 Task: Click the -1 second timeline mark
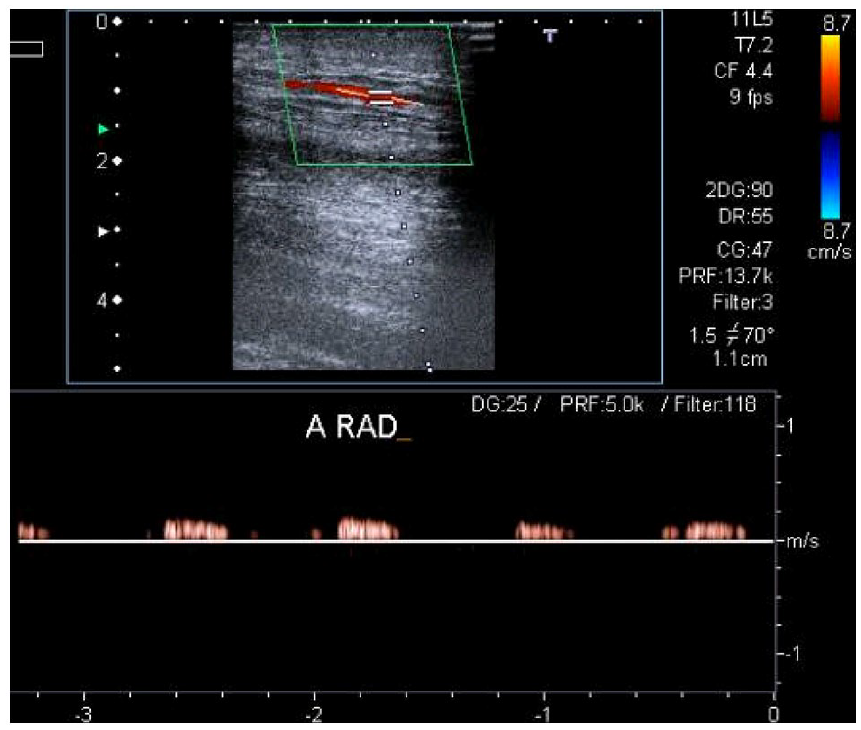[543, 714]
